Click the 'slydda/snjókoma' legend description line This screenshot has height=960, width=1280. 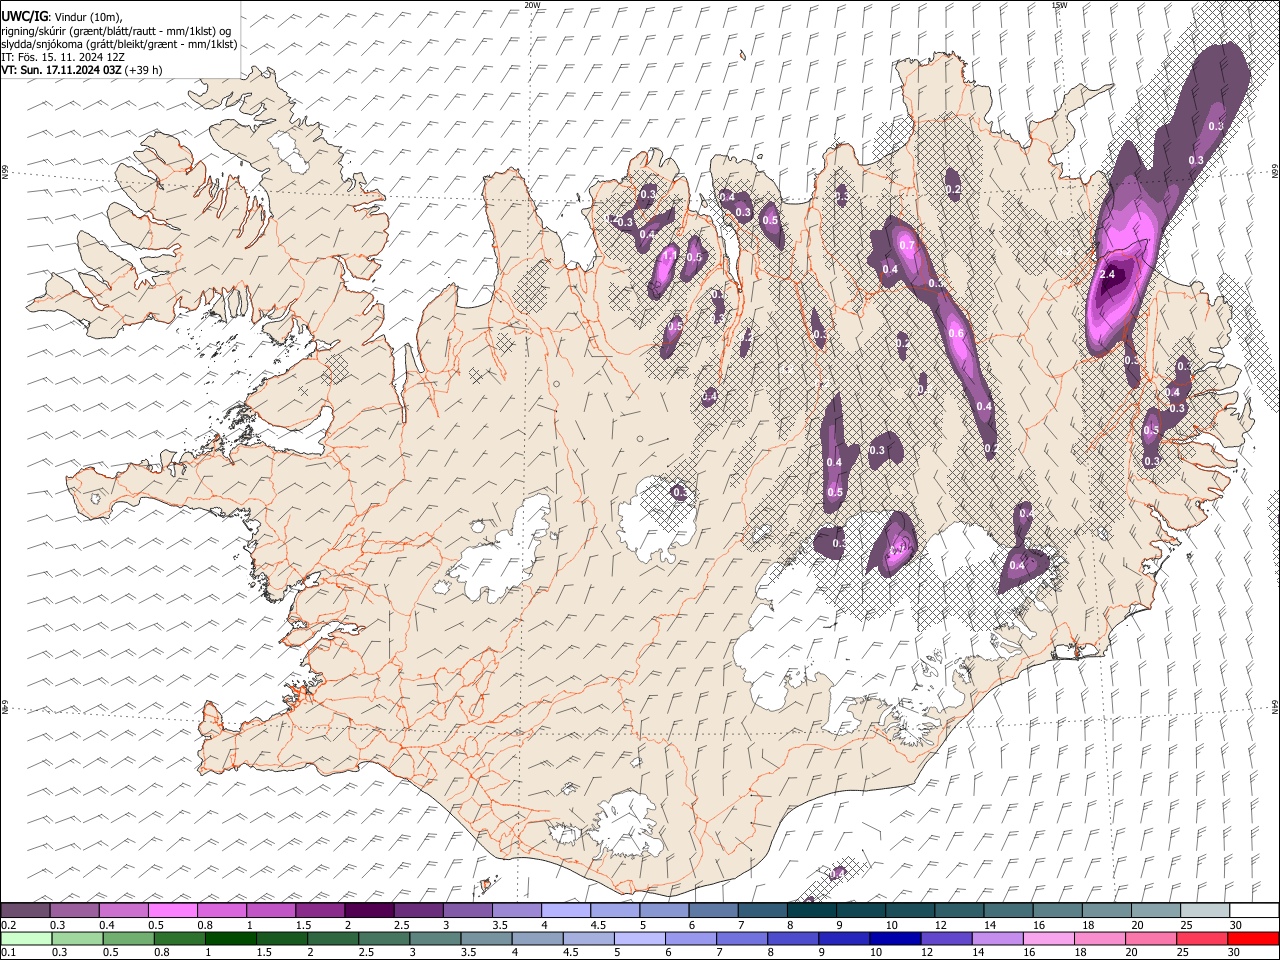tap(119, 44)
